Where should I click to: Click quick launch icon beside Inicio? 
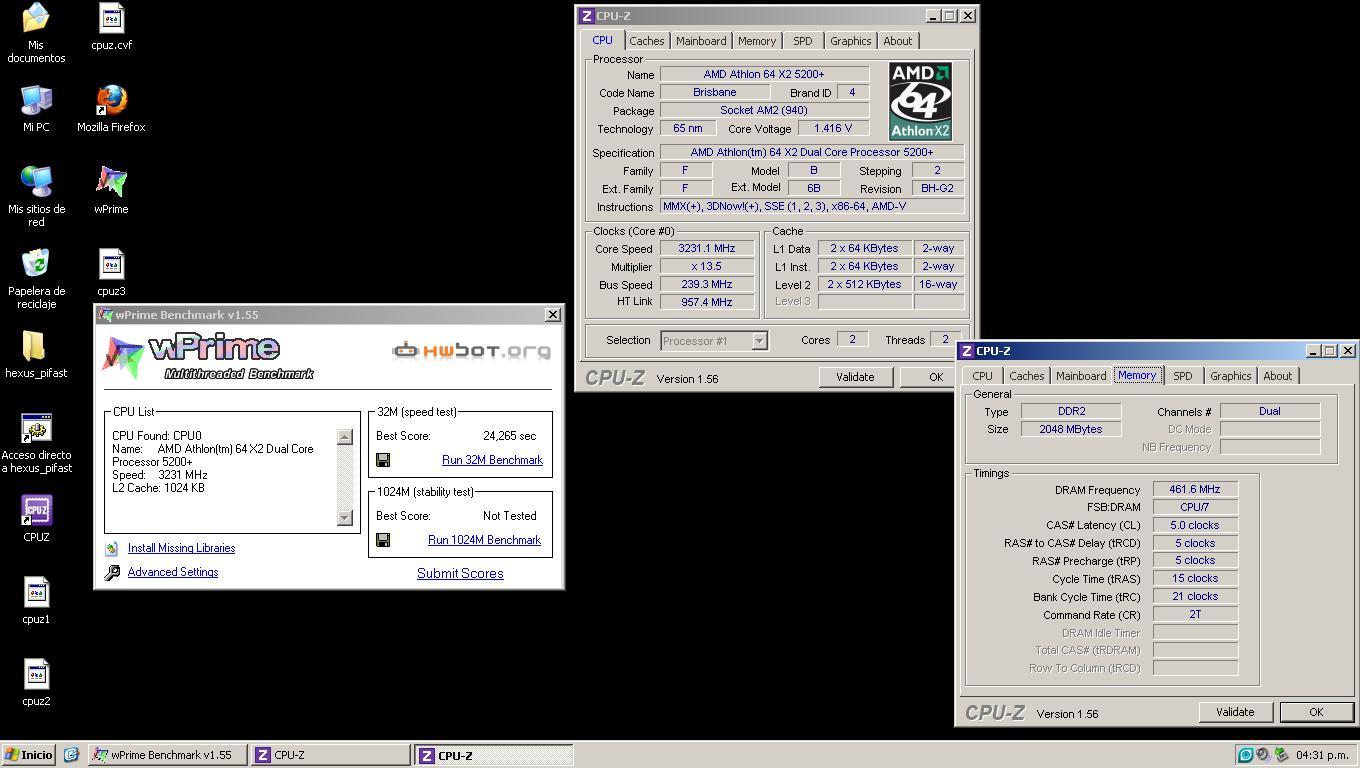(x=71, y=755)
